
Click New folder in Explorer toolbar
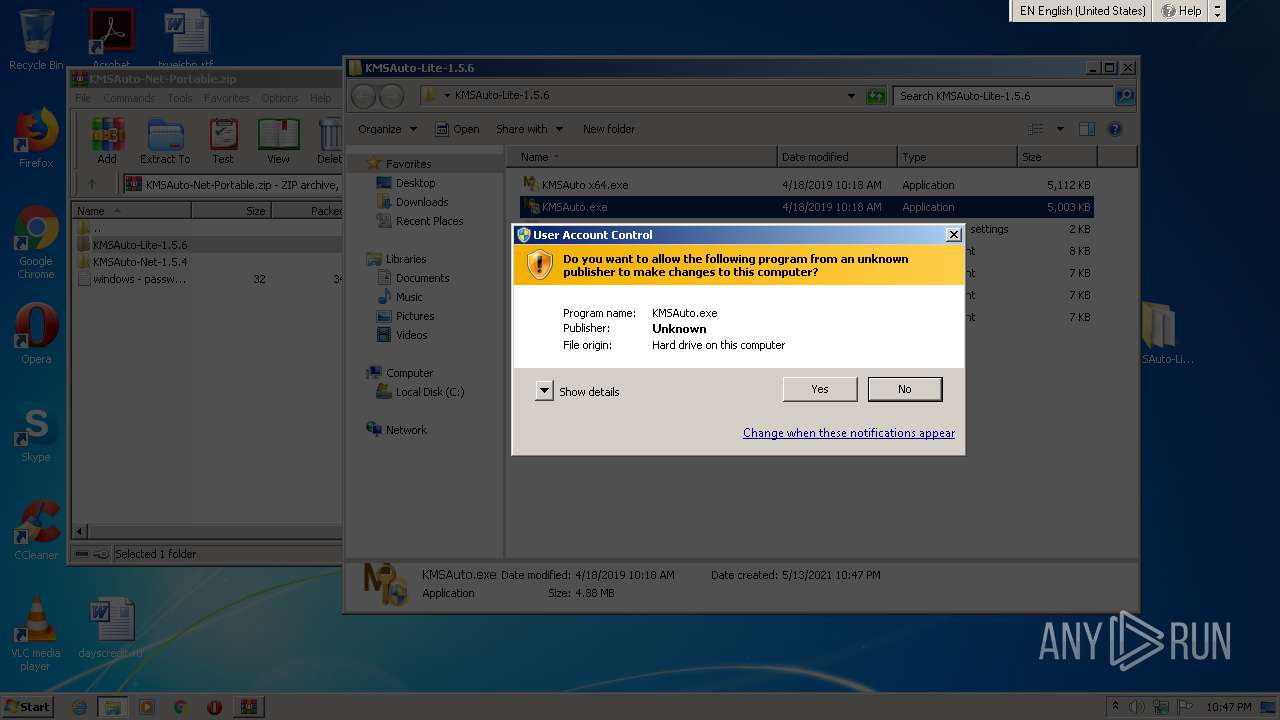click(609, 129)
